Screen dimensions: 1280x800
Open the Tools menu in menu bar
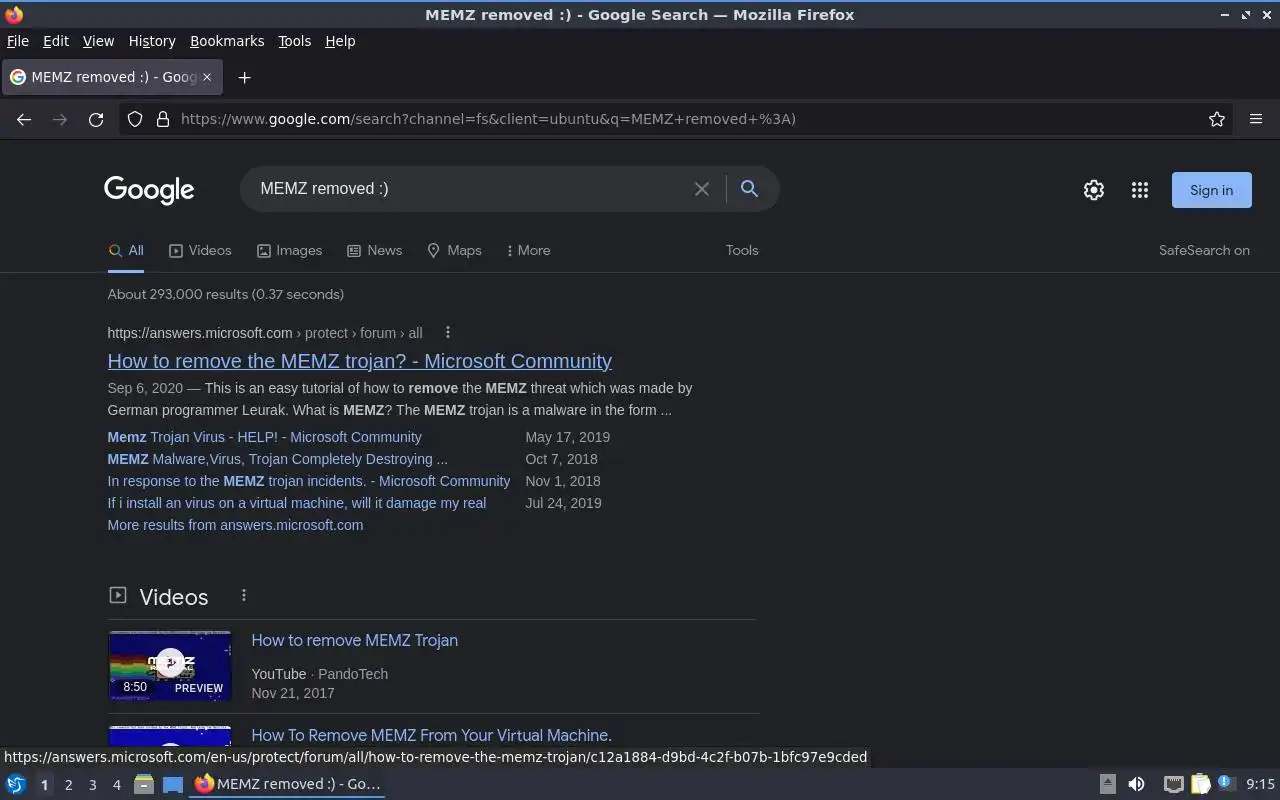(x=294, y=41)
